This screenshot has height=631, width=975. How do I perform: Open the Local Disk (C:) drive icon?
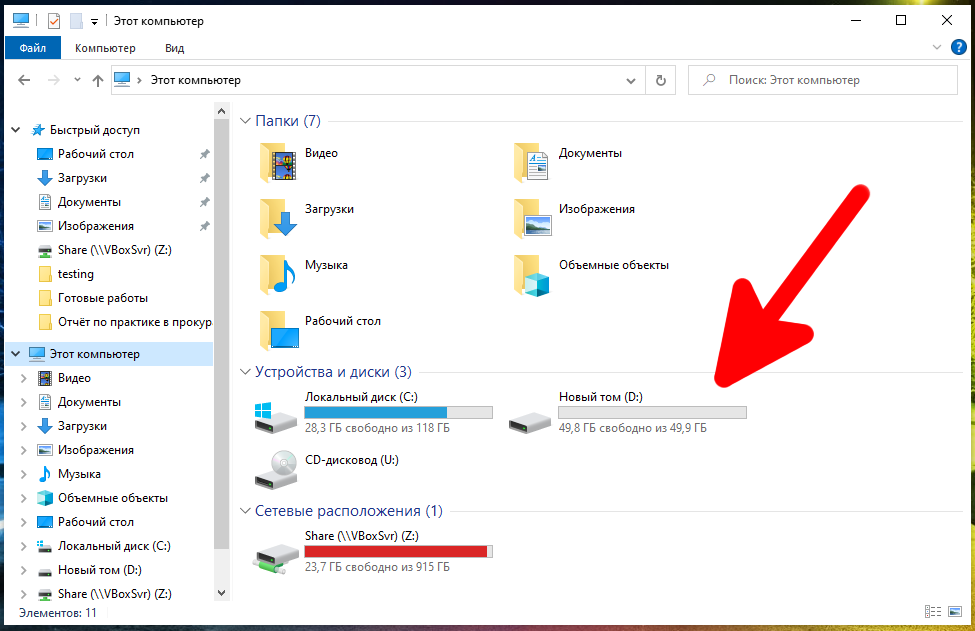(x=275, y=415)
